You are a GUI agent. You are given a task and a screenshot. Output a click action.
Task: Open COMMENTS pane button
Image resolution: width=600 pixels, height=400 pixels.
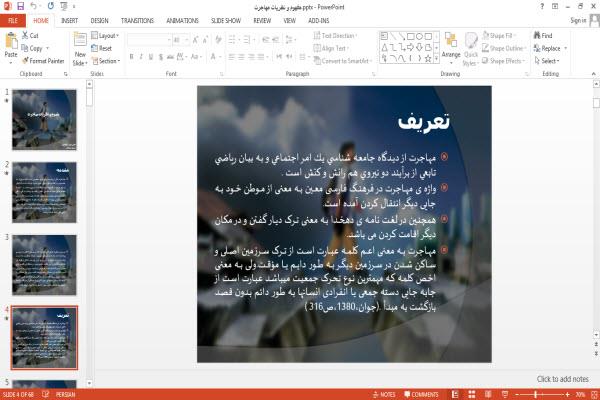point(421,394)
